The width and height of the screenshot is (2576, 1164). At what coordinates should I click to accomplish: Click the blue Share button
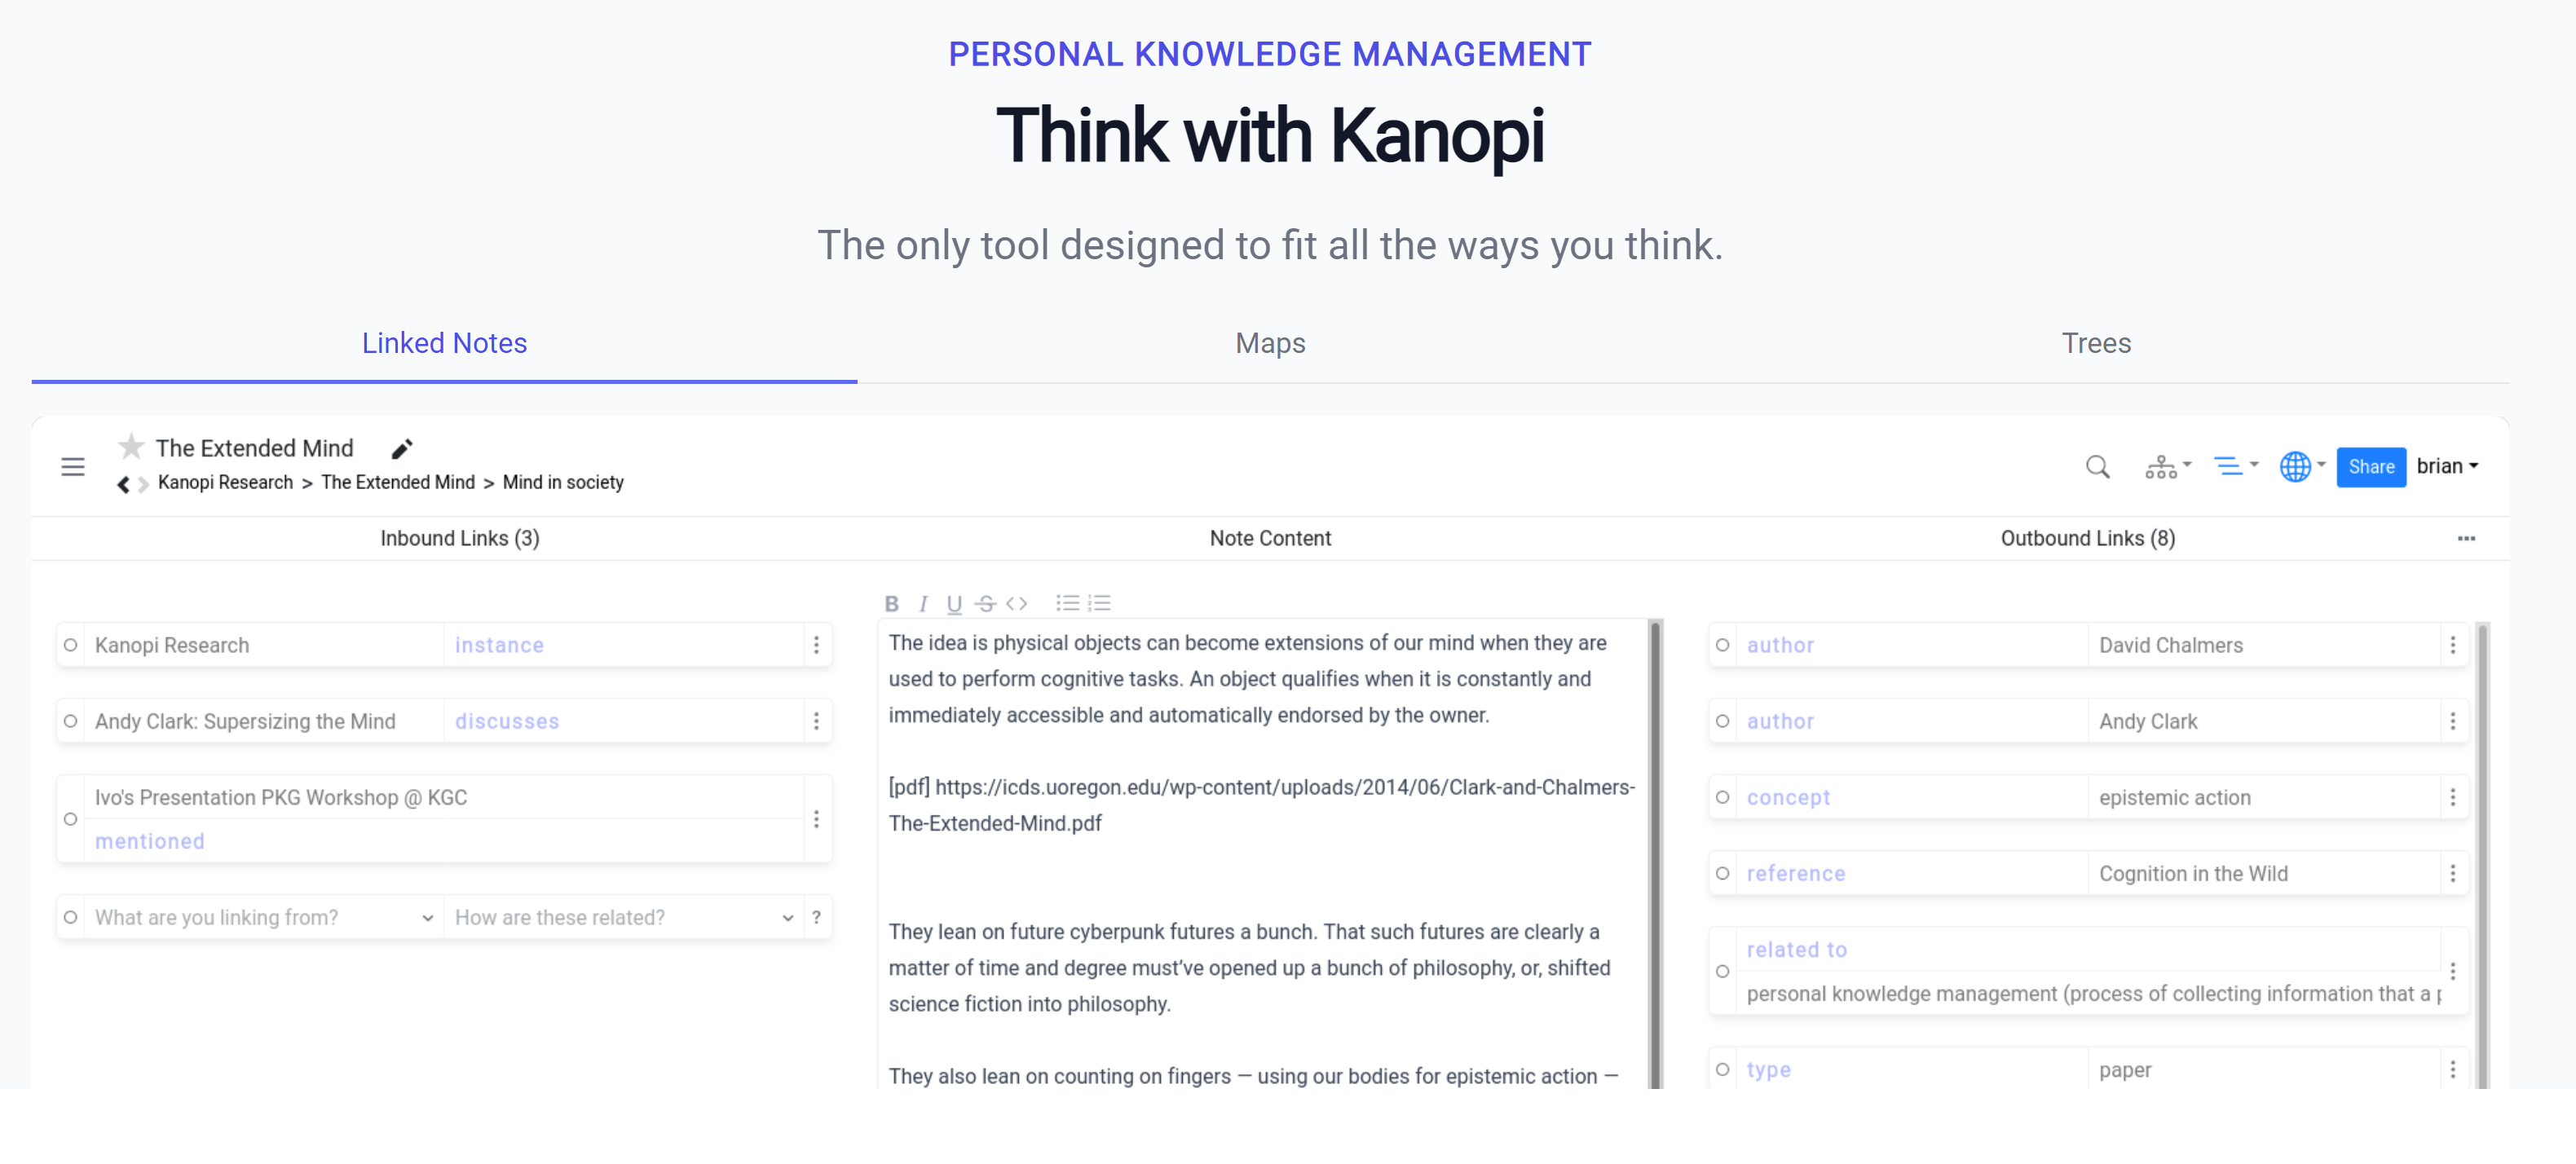coord(2370,467)
